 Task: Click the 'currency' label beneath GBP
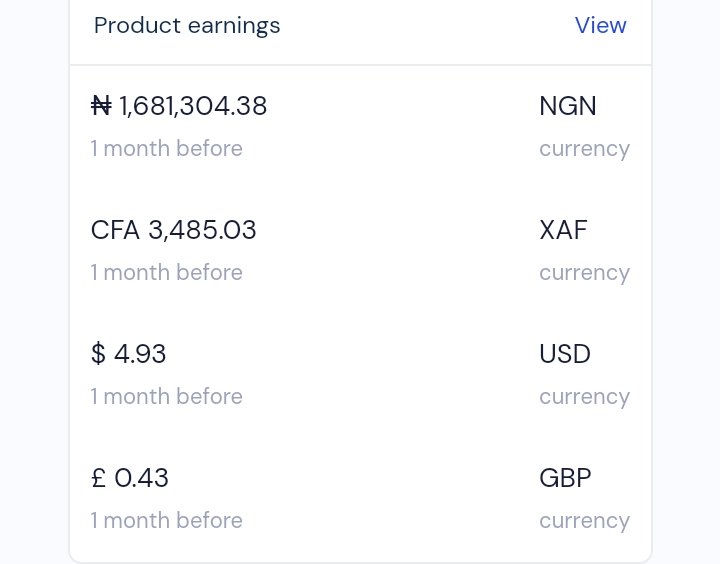(x=585, y=521)
